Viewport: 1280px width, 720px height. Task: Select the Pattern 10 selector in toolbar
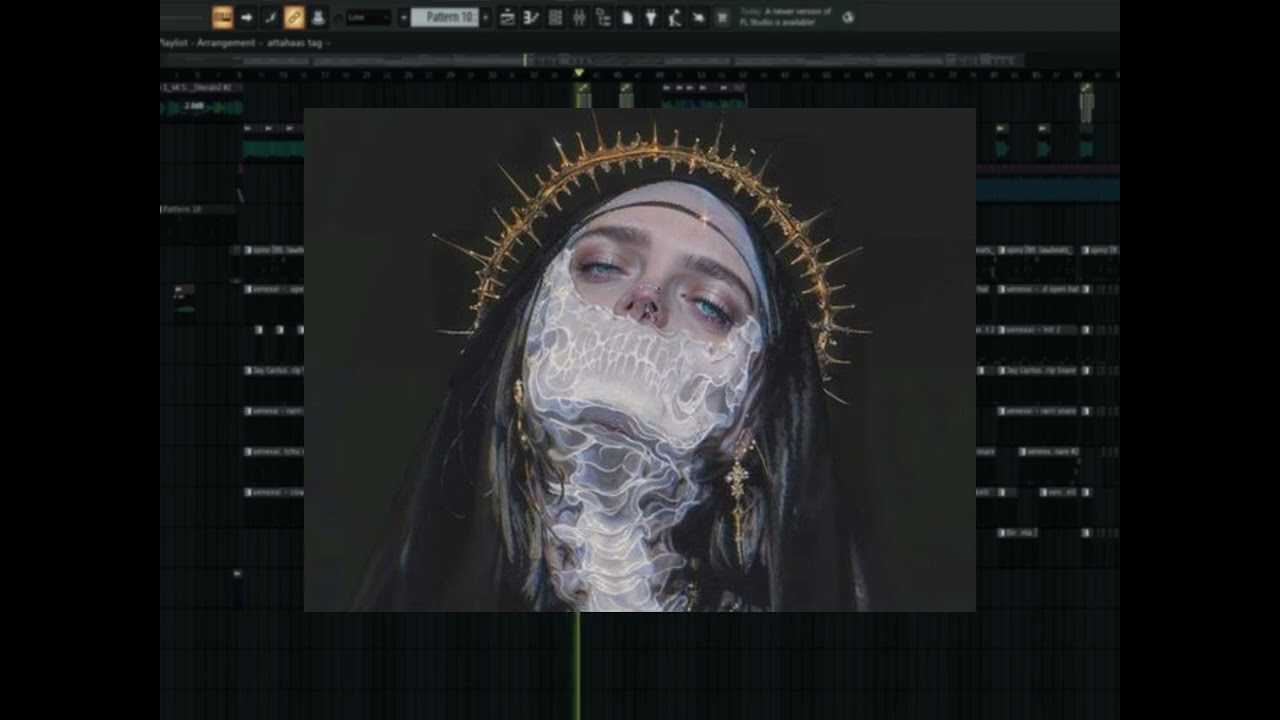pyautogui.click(x=445, y=17)
